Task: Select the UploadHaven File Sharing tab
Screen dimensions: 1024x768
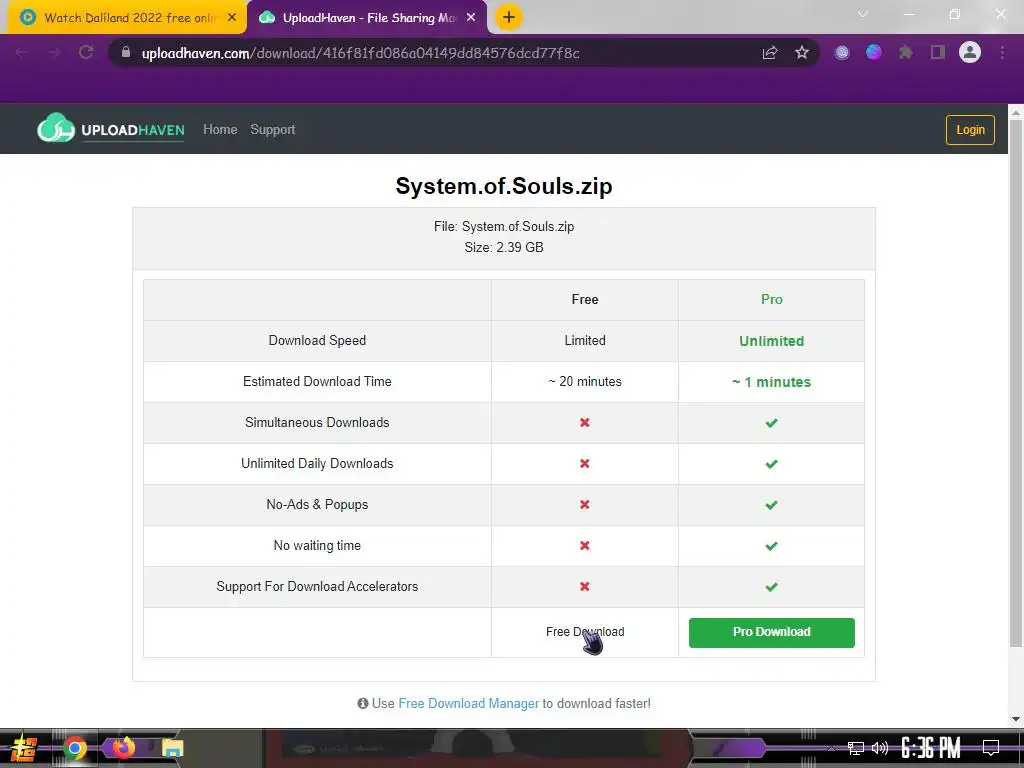Action: click(368, 18)
